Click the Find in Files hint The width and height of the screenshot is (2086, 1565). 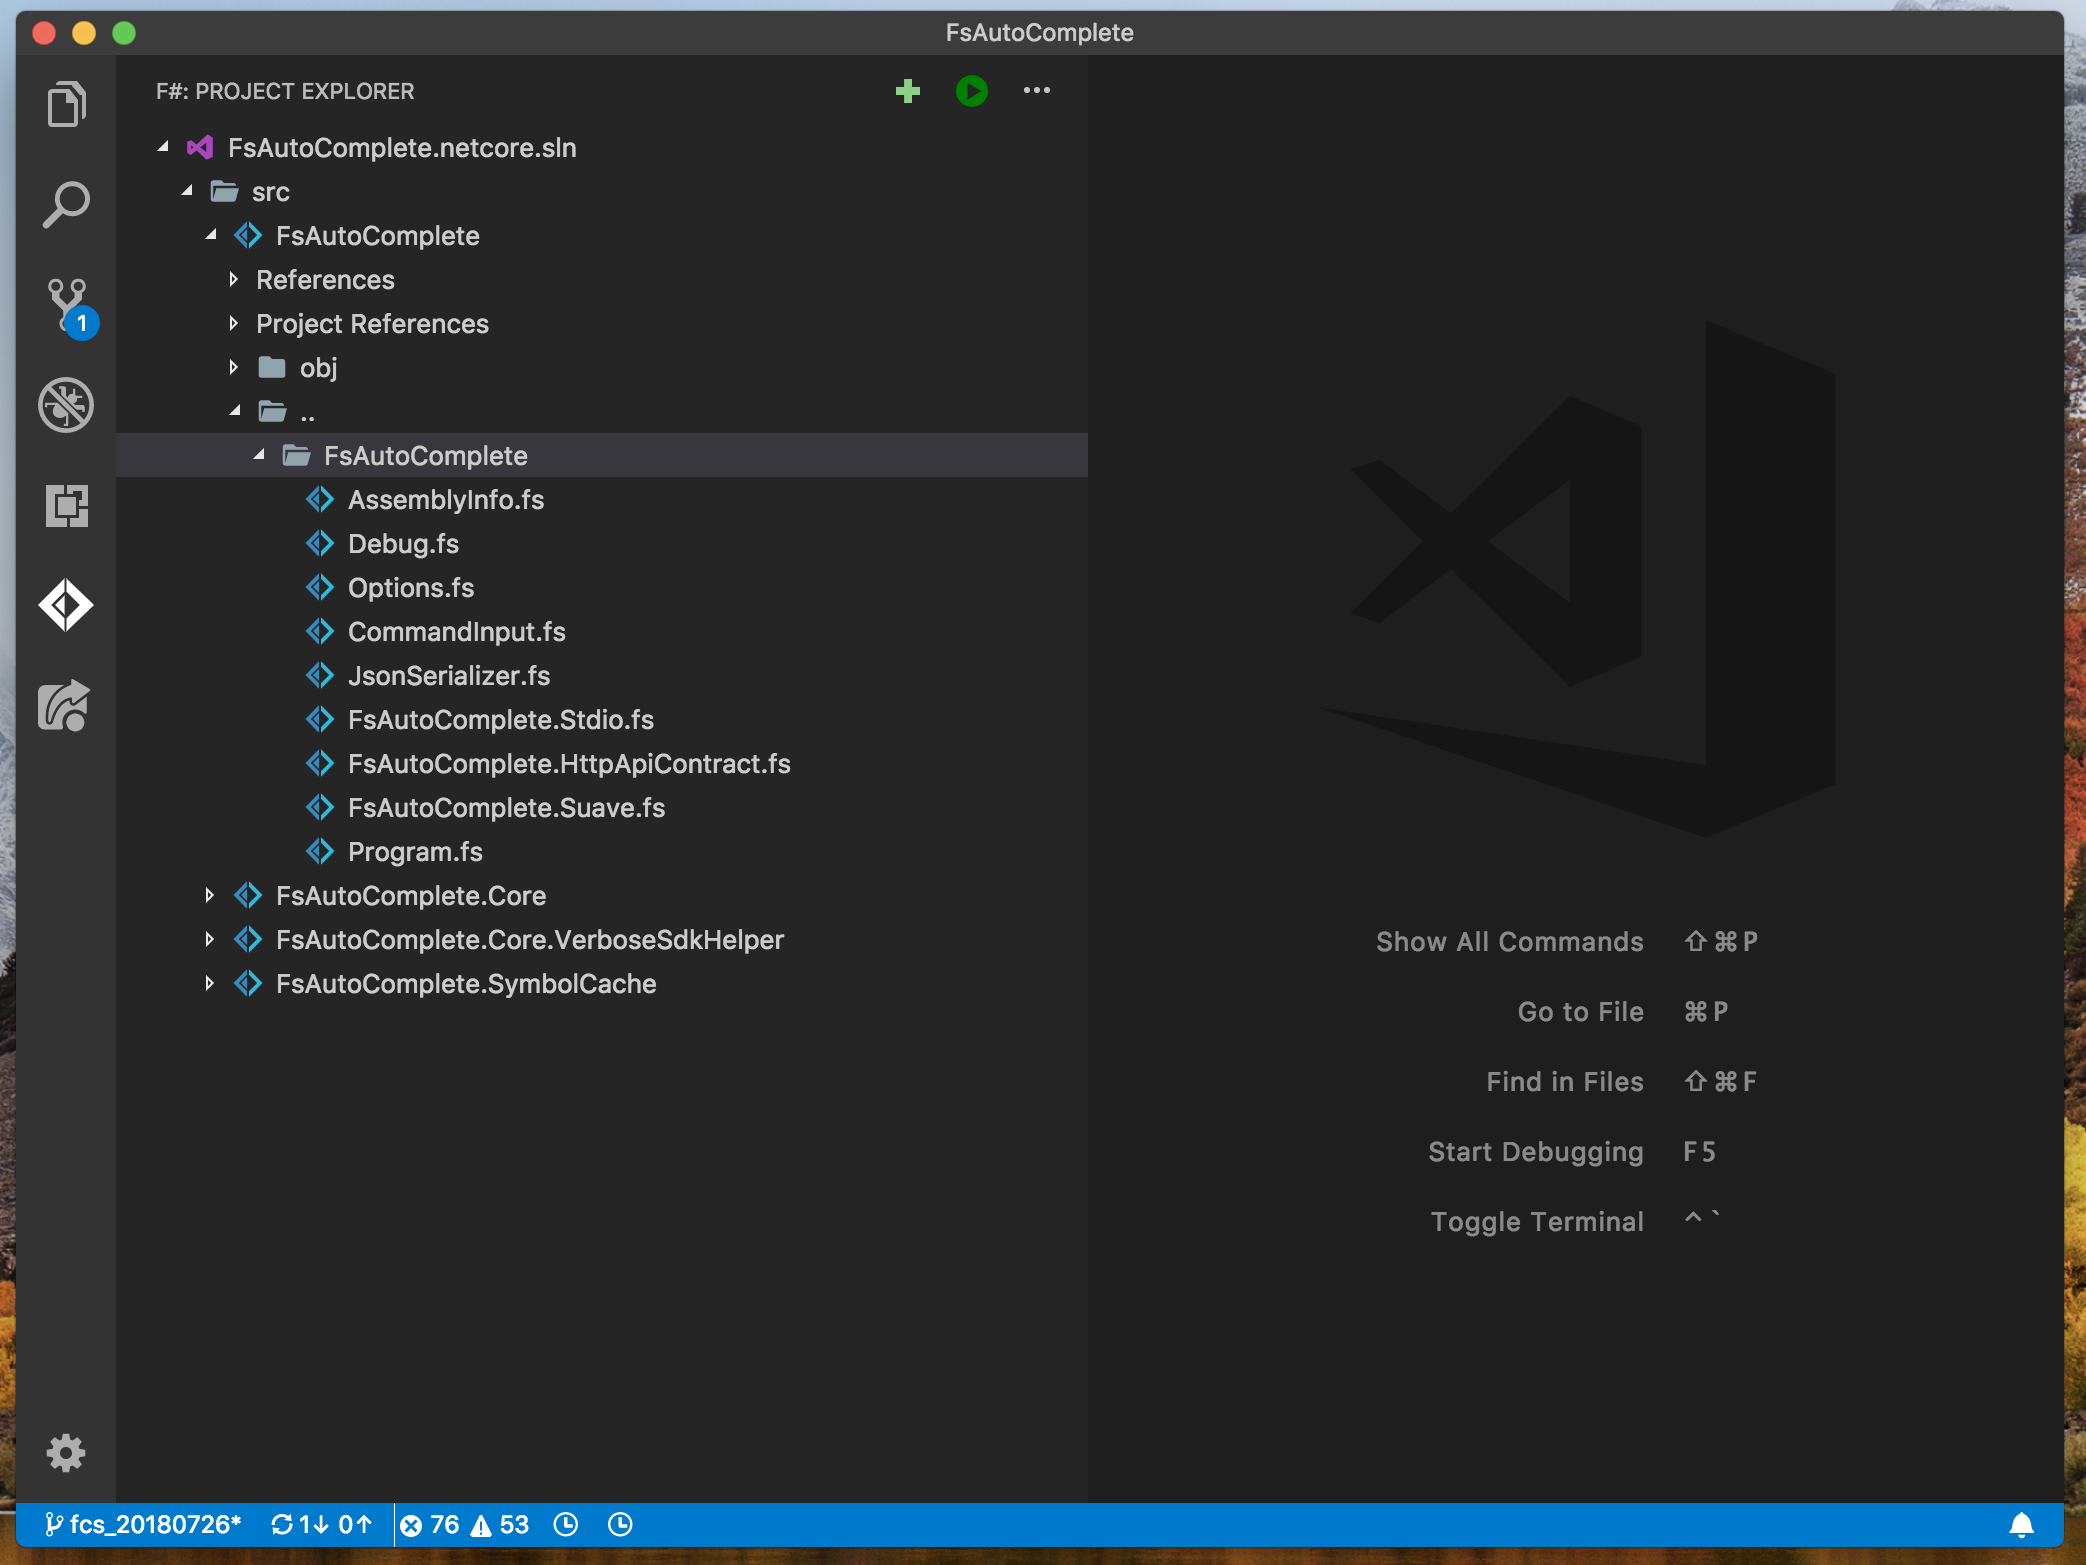click(1564, 1082)
